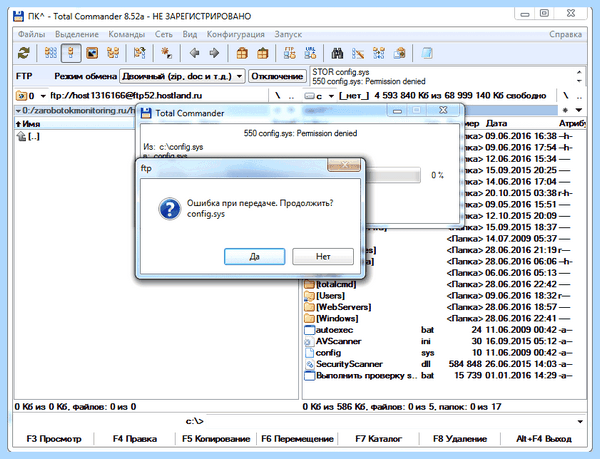Select the [WebServers] folder row
600x459 pixels.
(444, 307)
